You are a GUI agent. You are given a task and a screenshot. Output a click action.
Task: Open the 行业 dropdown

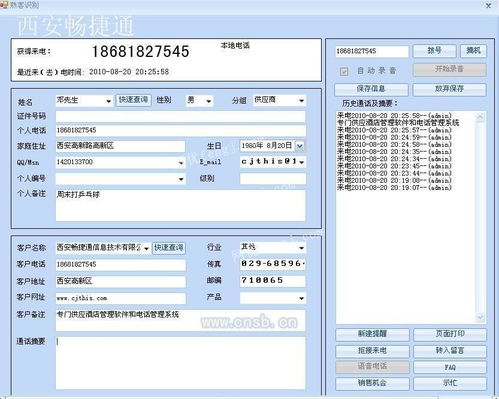point(301,248)
